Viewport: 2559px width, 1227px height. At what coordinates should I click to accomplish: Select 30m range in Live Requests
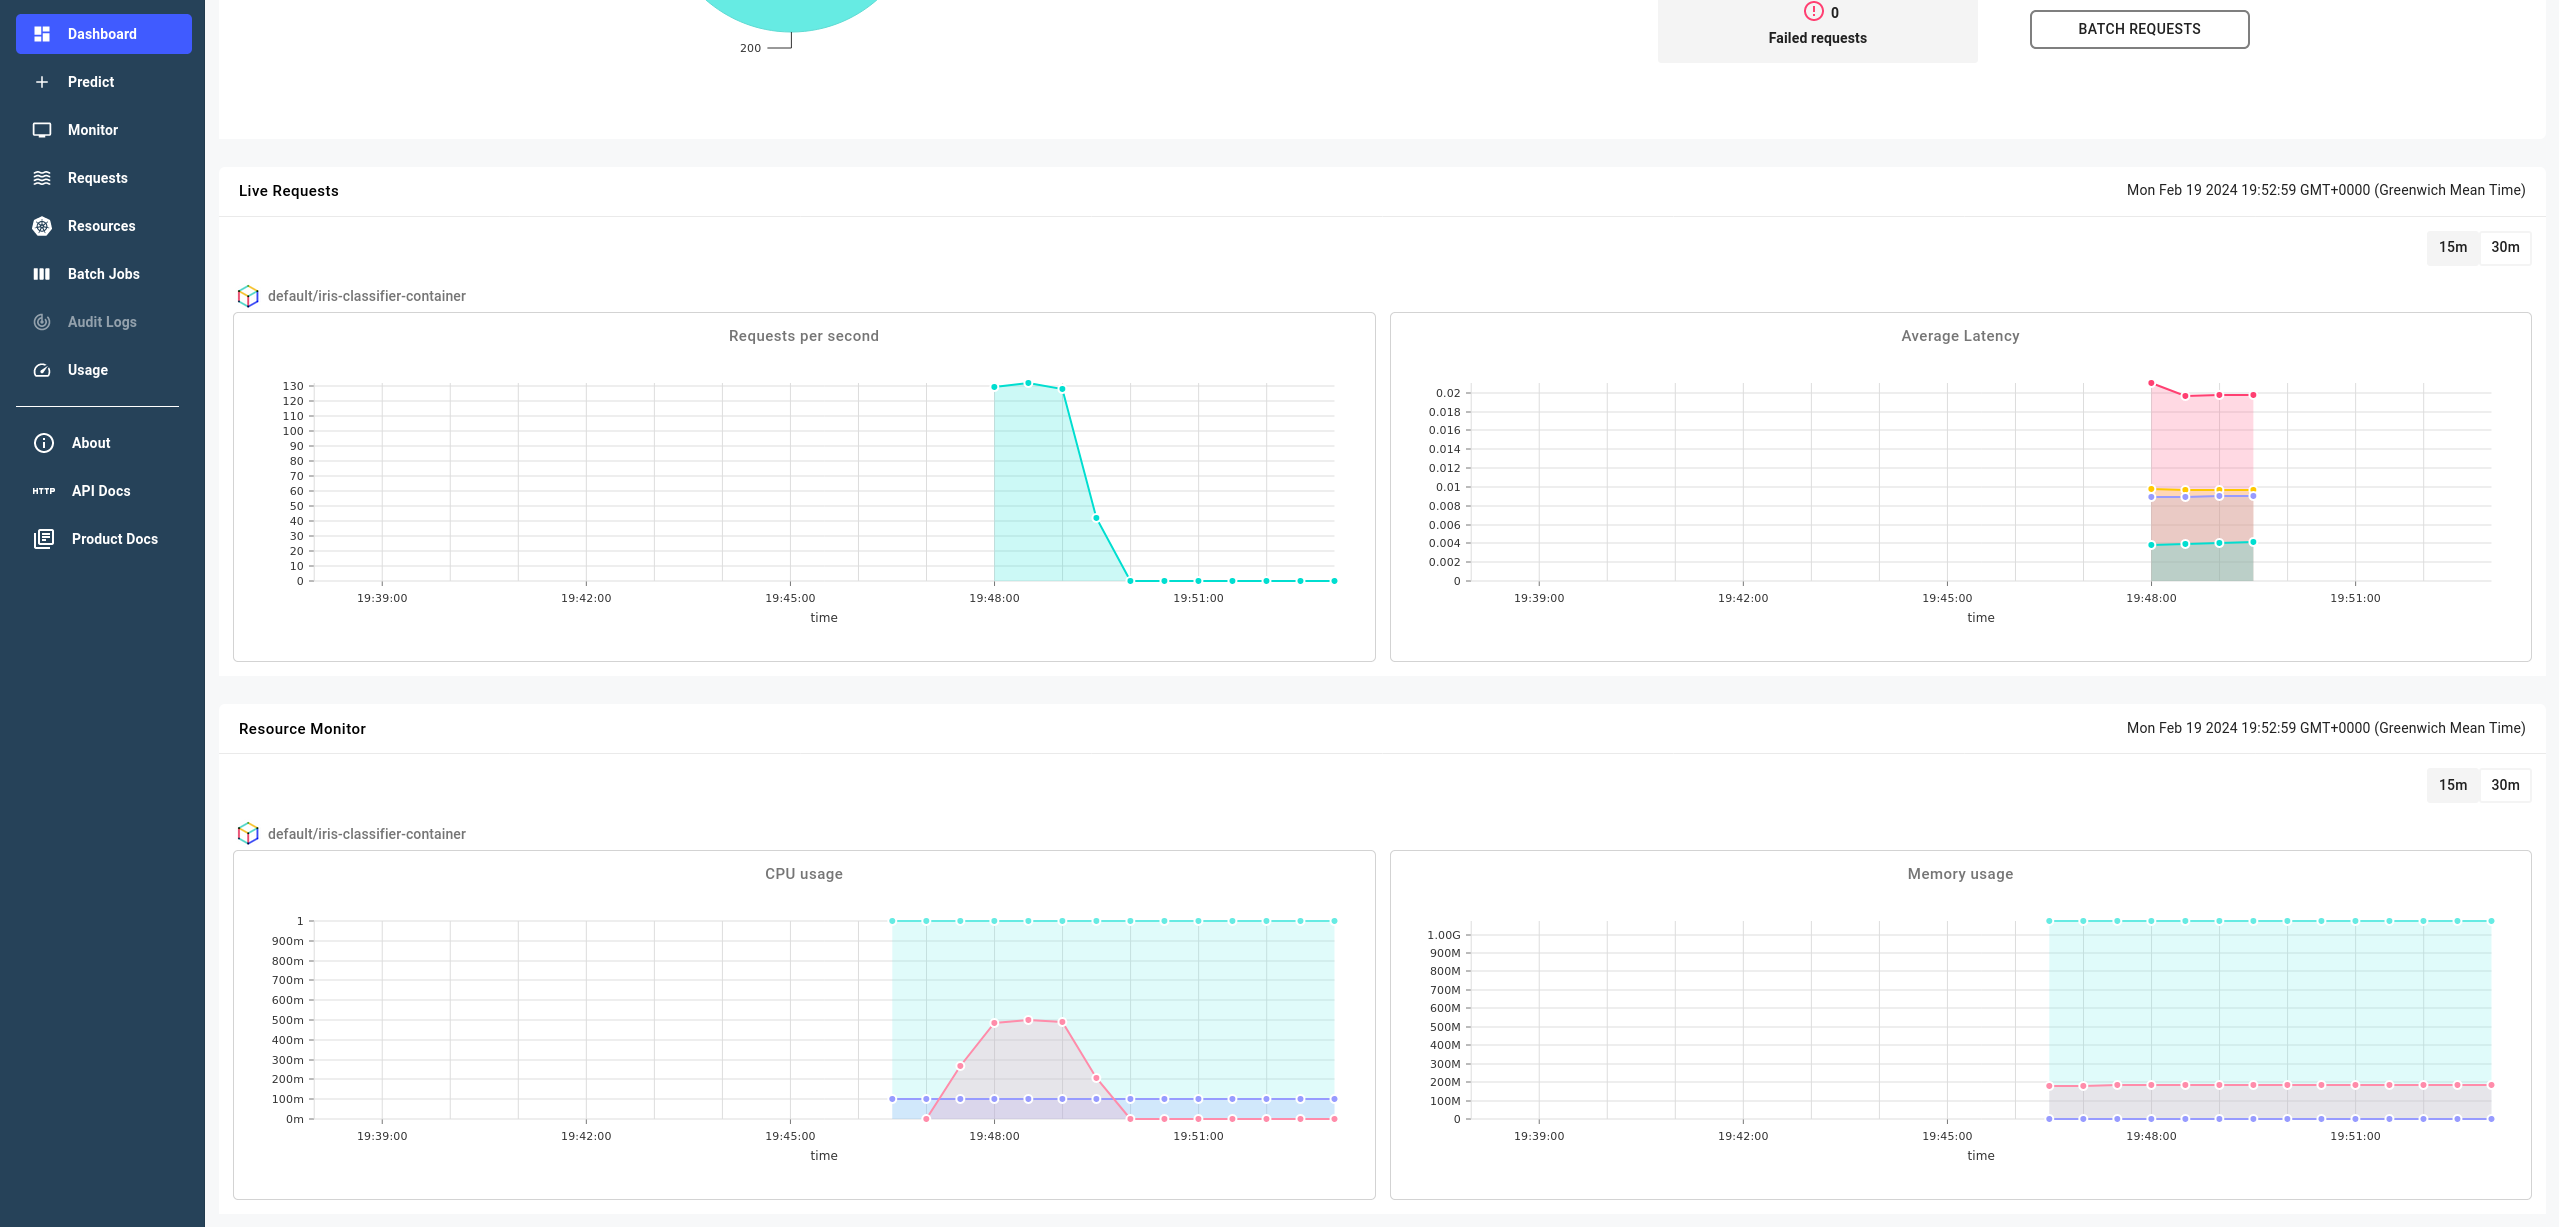click(2505, 247)
